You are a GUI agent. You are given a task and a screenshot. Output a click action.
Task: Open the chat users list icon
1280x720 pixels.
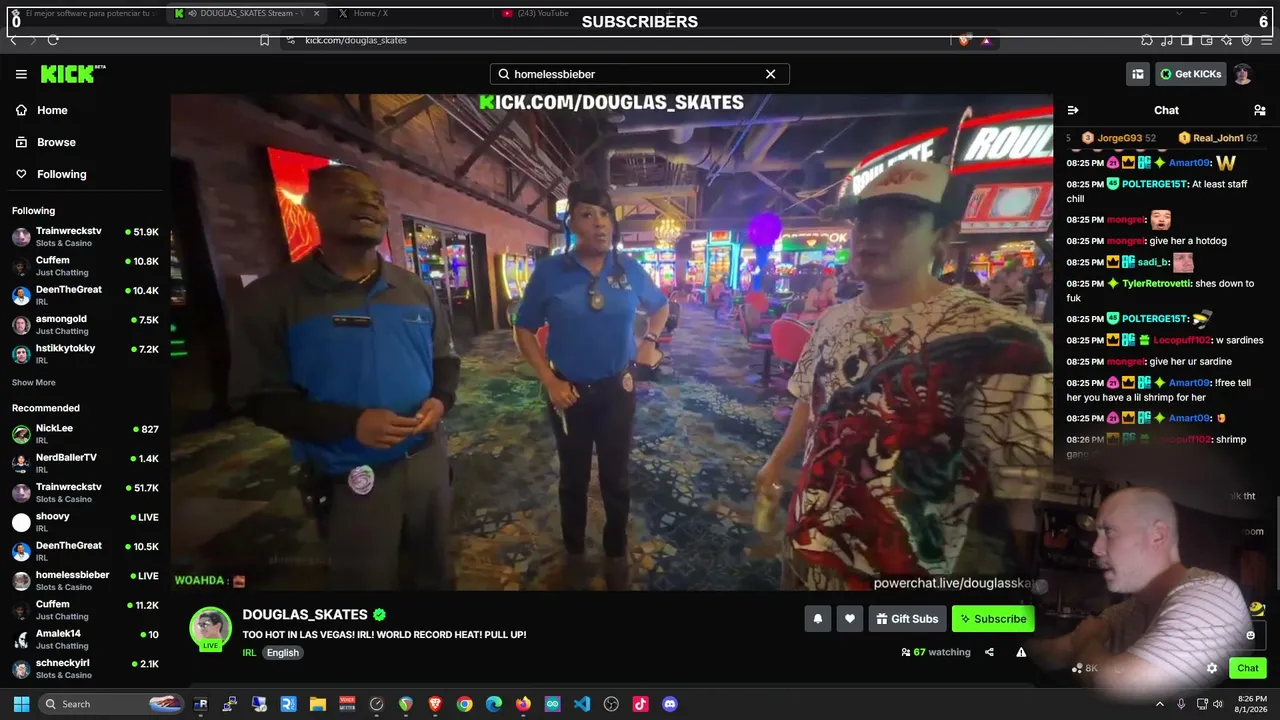point(1259,110)
